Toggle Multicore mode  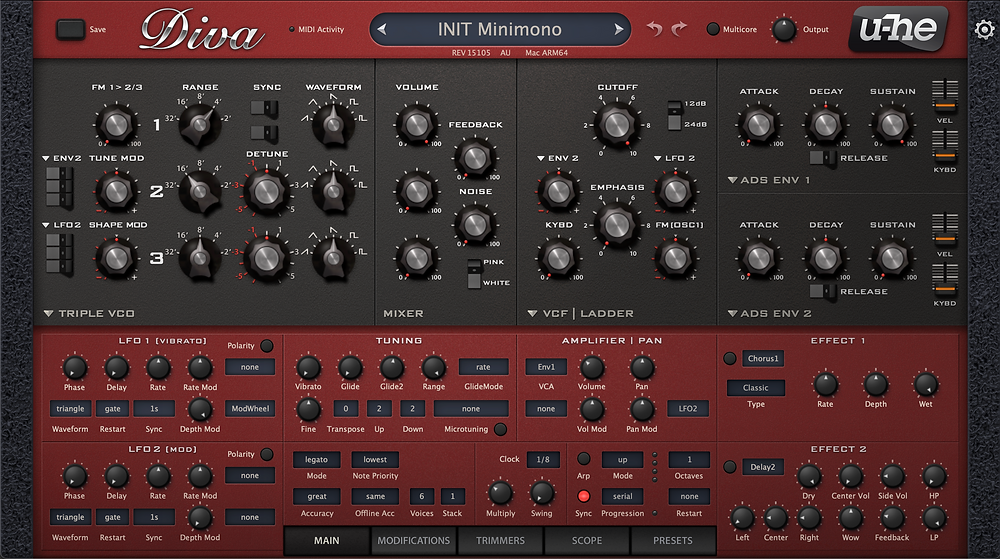coord(713,29)
